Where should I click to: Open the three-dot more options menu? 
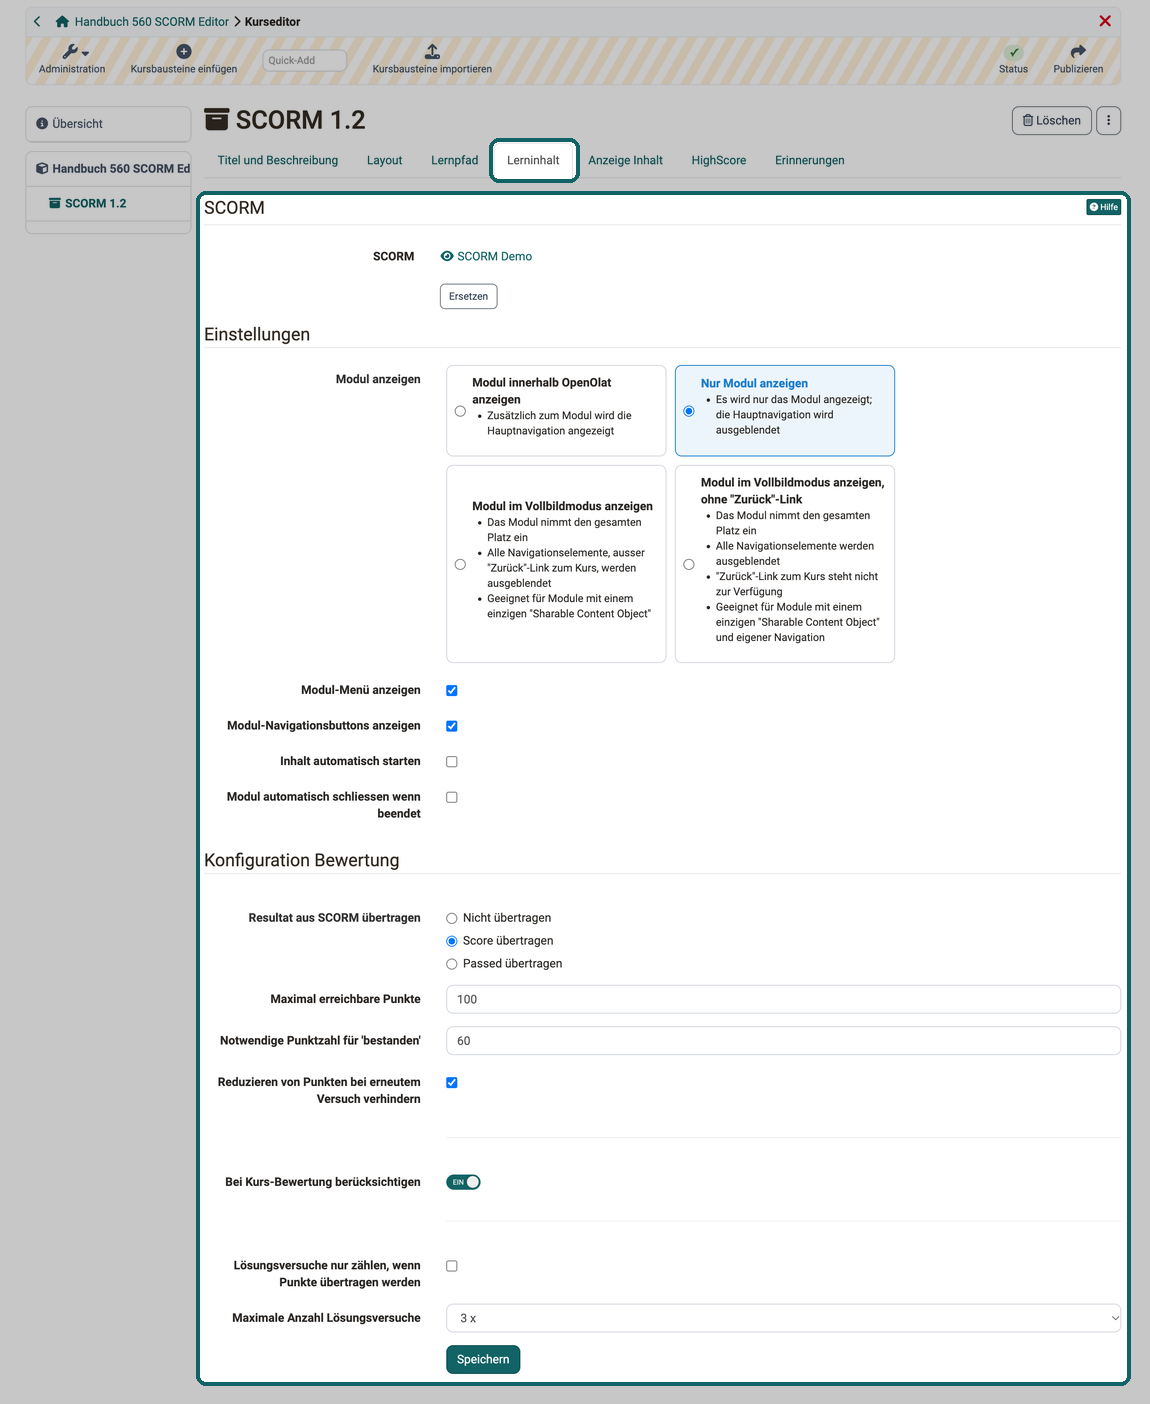coord(1109,121)
